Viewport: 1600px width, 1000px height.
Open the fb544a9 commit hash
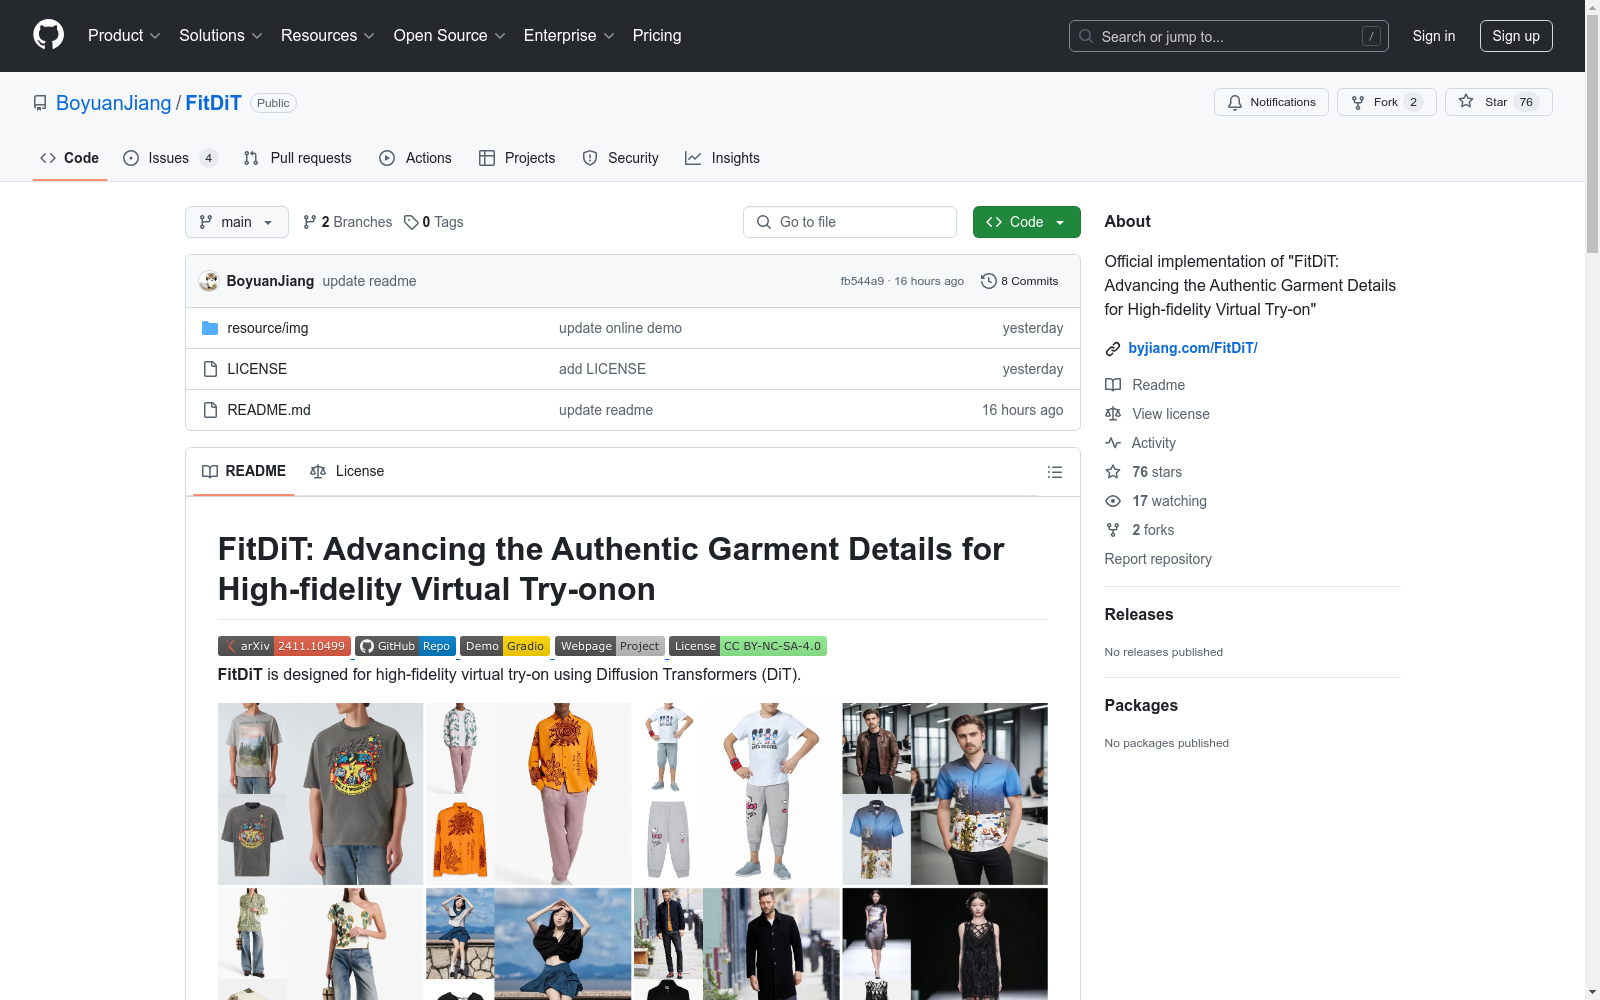tap(862, 281)
